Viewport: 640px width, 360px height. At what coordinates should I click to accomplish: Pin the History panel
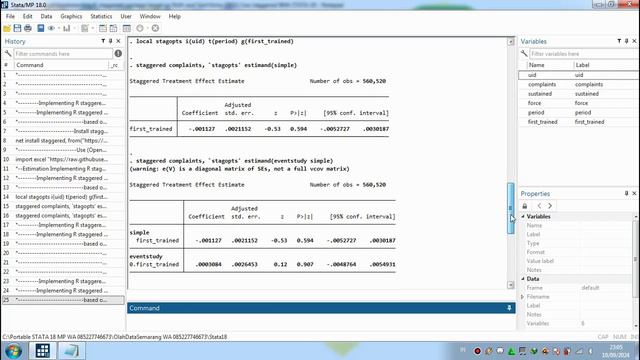pyautogui.click(x=111, y=41)
